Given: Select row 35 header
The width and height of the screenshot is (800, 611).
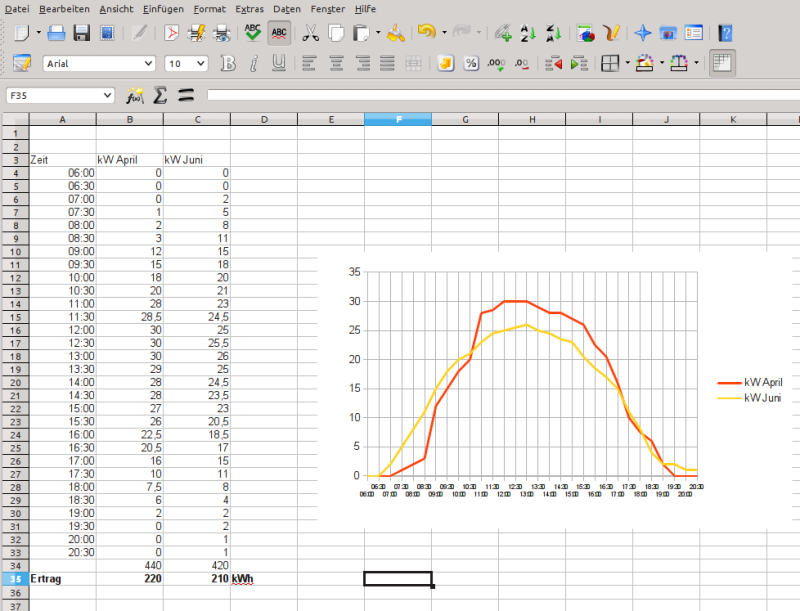Looking at the screenshot, I should [15, 579].
